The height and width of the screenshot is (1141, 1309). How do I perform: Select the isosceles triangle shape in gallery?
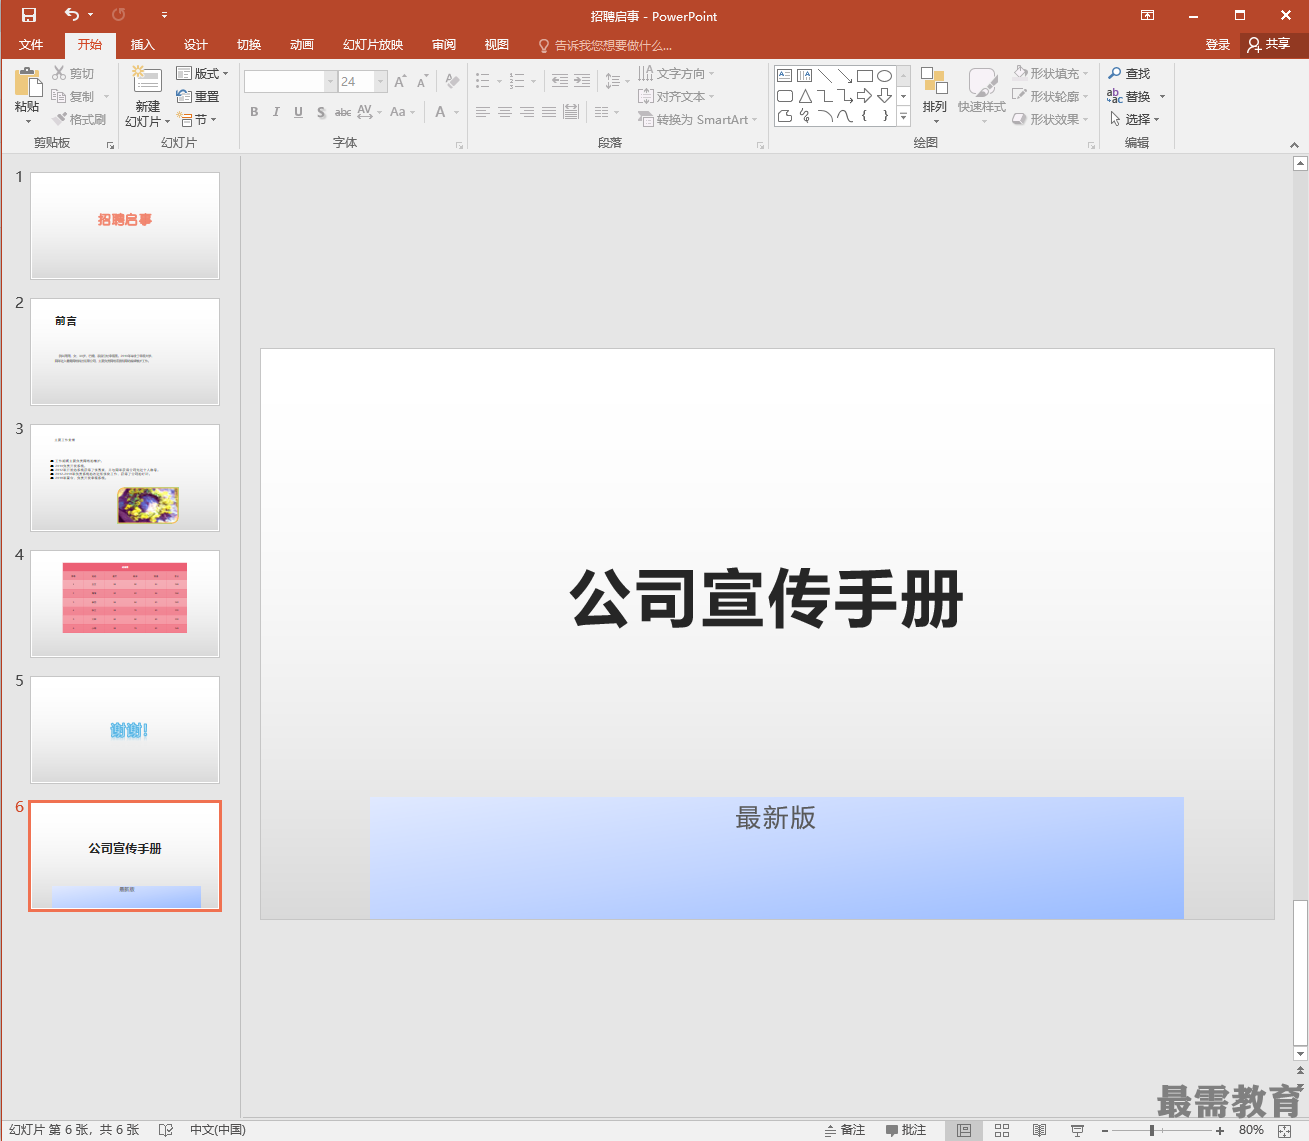pos(805,96)
